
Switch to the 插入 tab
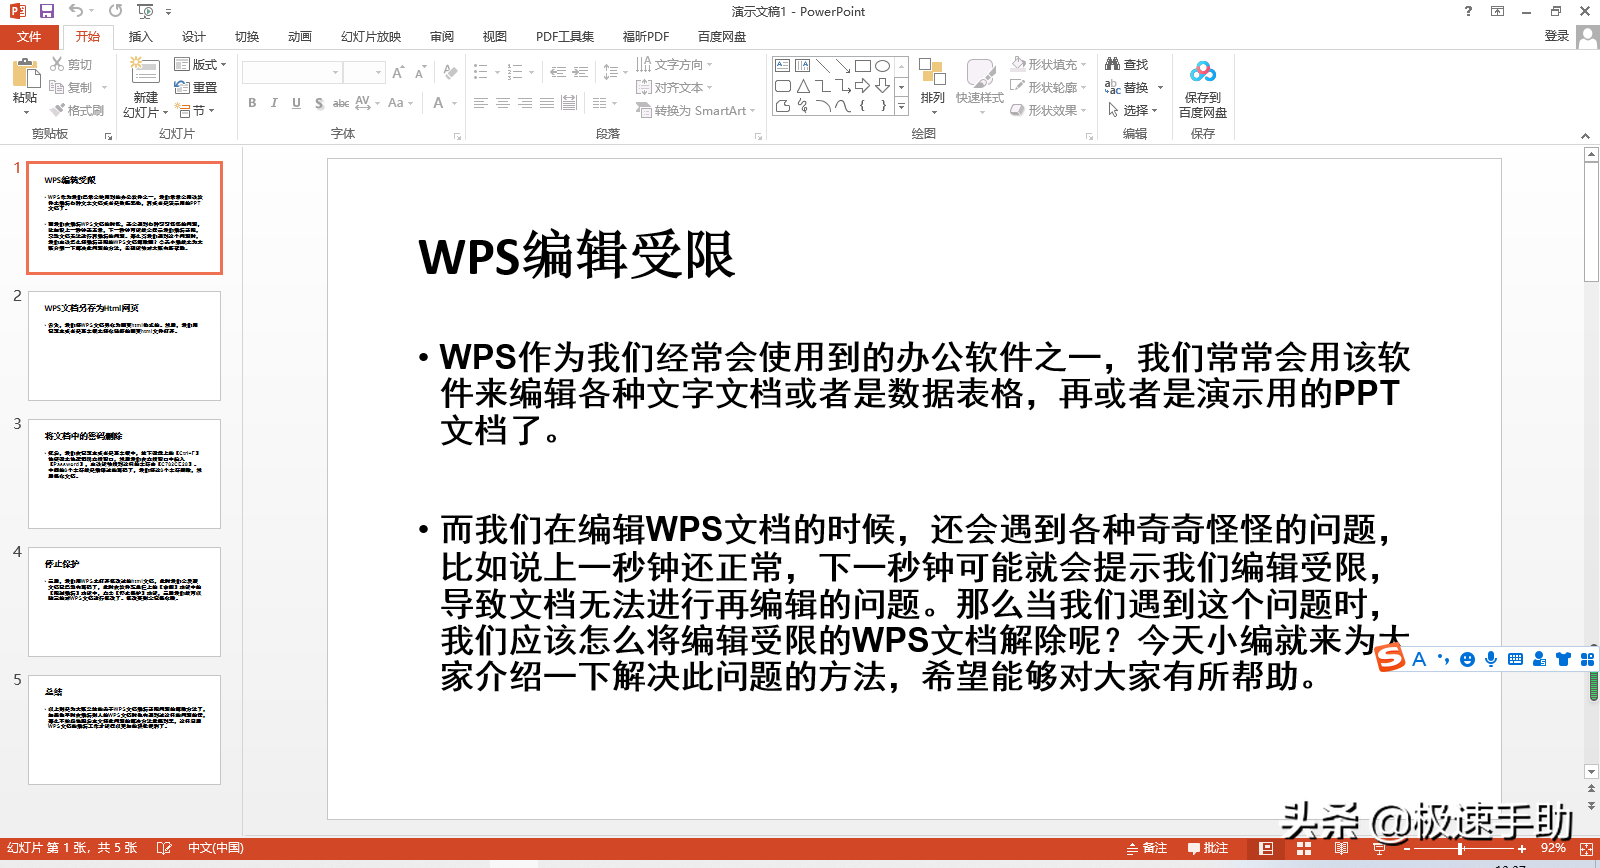pos(141,37)
